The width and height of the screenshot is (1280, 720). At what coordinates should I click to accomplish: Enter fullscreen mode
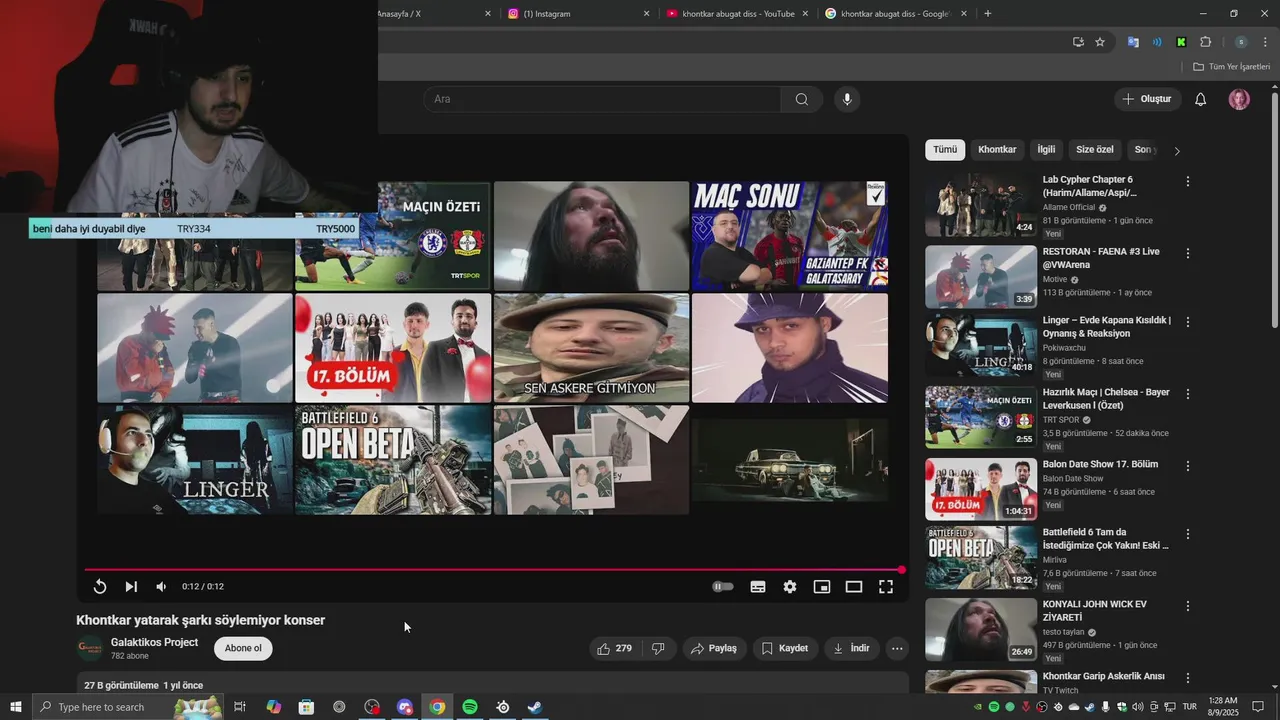coord(886,587)
